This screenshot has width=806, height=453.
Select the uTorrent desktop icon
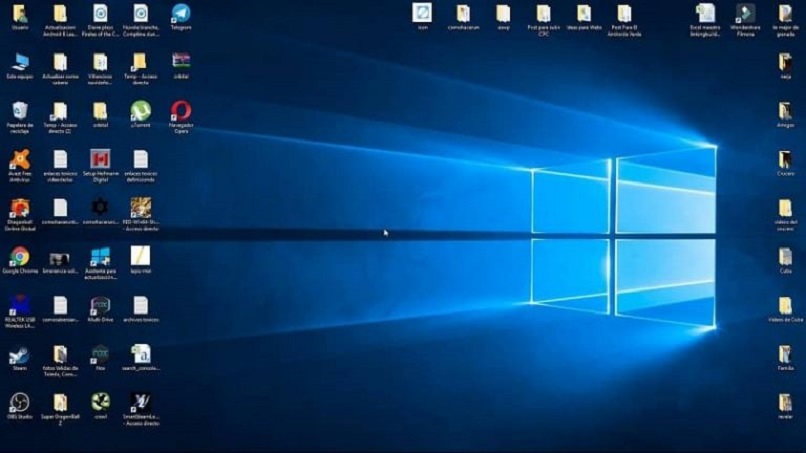click(140, 110)
